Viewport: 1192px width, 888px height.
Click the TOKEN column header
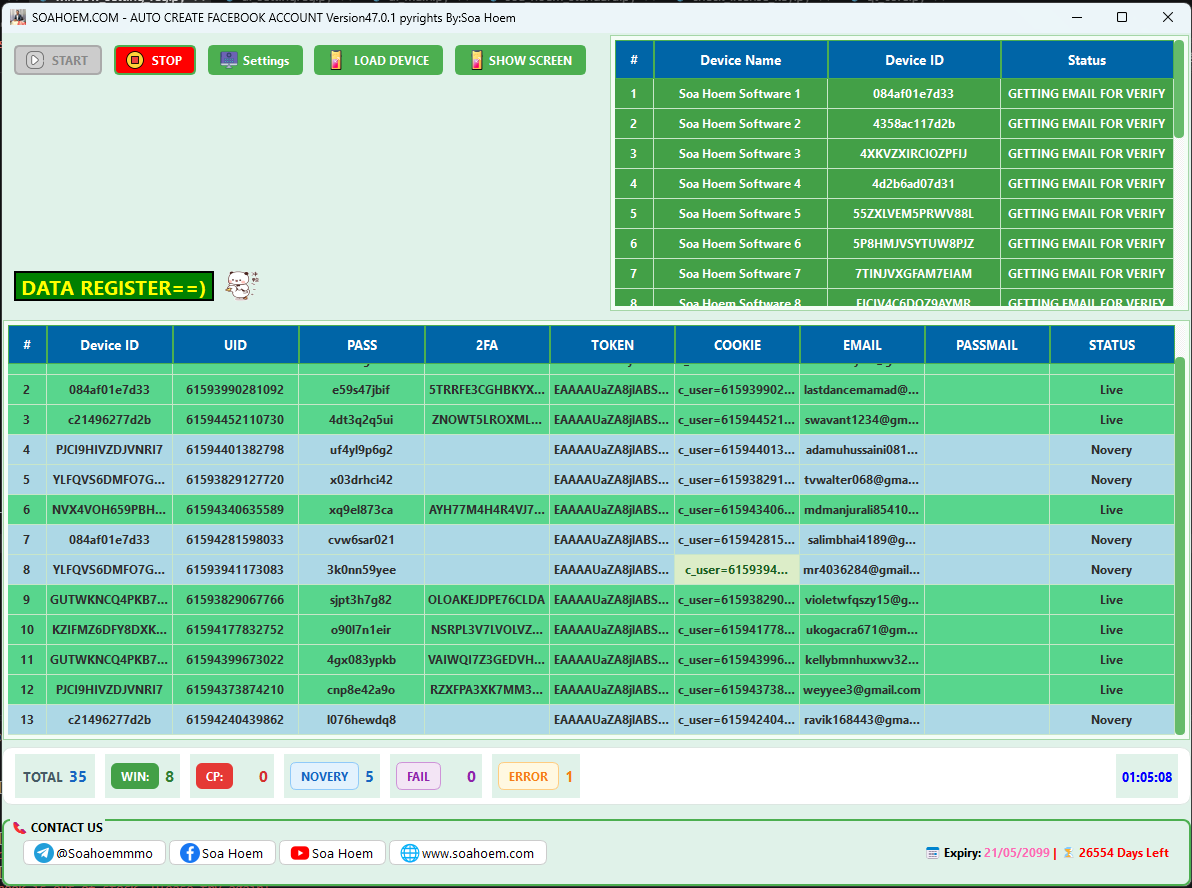(x=612, y=345)
